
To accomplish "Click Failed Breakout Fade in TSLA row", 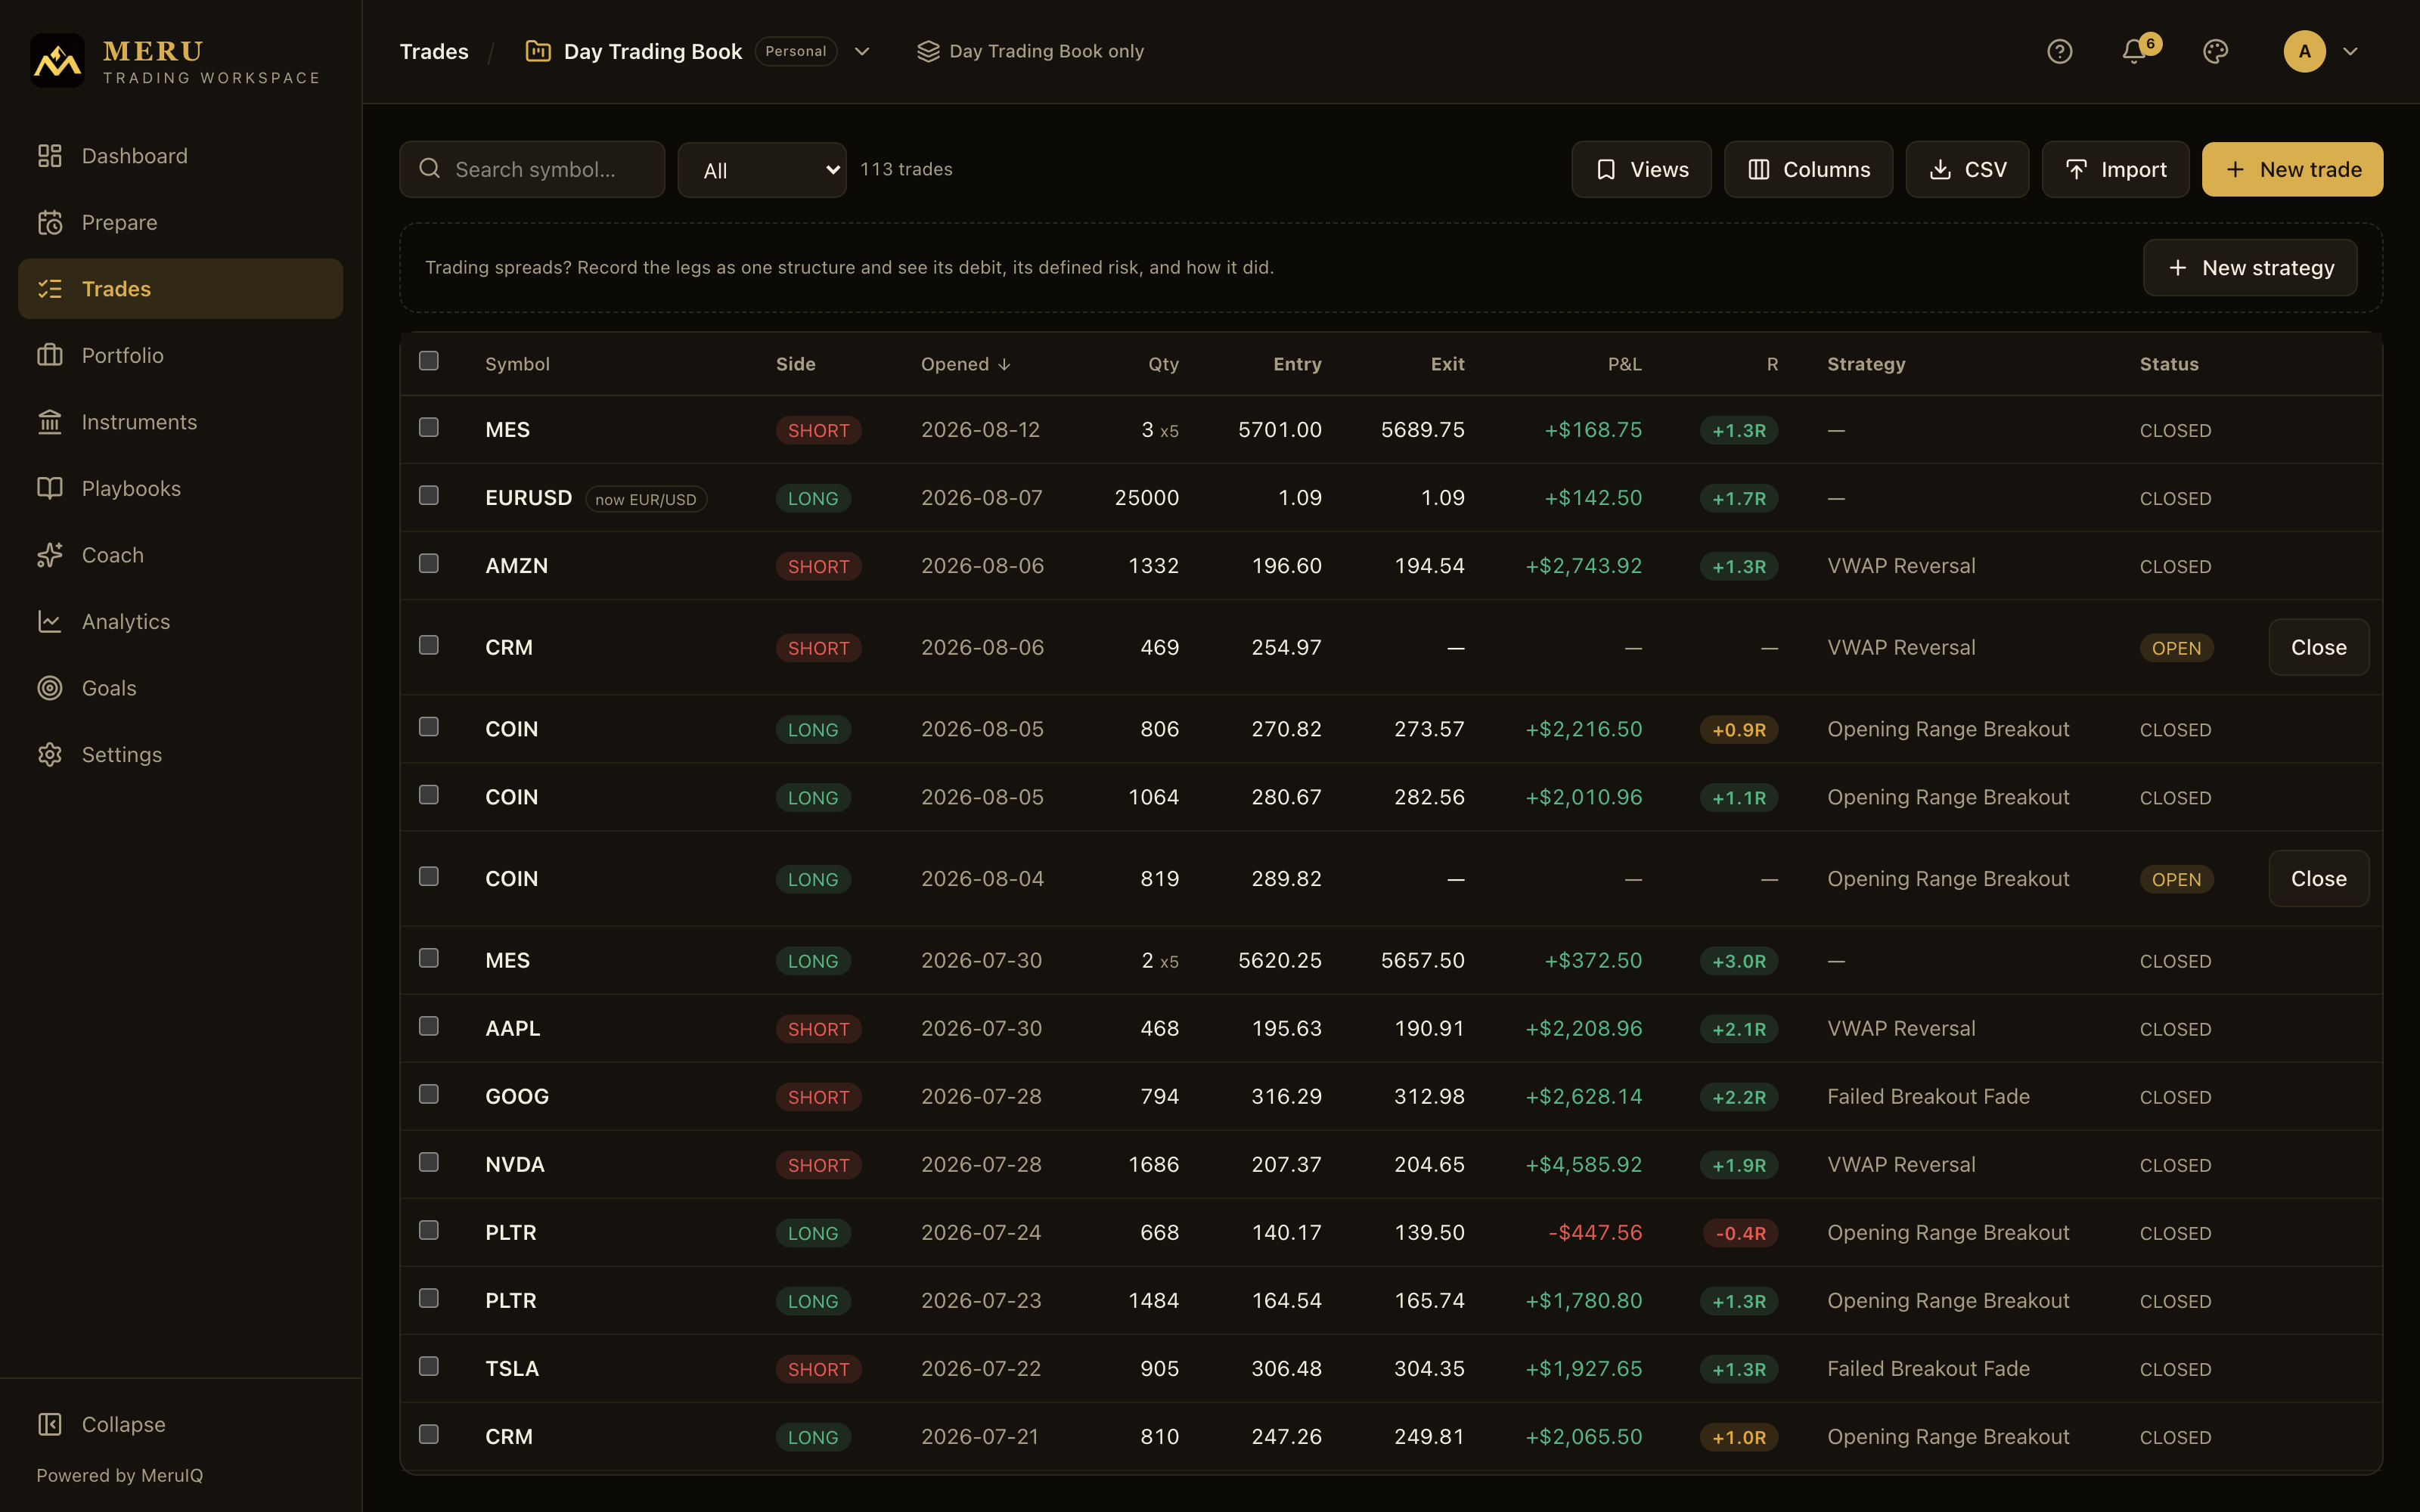I will (1928, 1368).
